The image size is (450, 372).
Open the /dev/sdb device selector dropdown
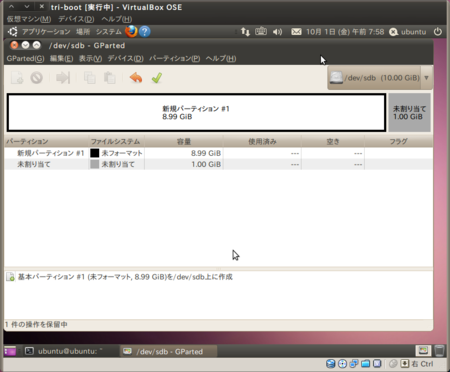(380, 78)
